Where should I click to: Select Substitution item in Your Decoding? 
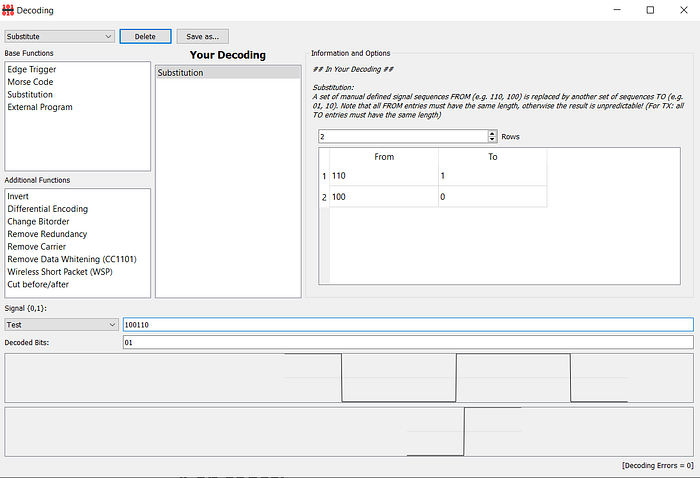[228, 73]
